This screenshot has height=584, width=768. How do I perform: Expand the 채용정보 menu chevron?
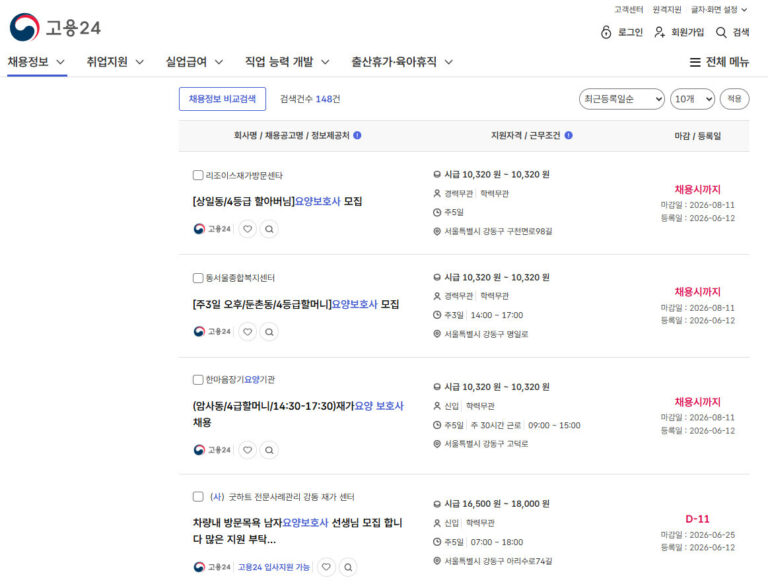(60, 62)
